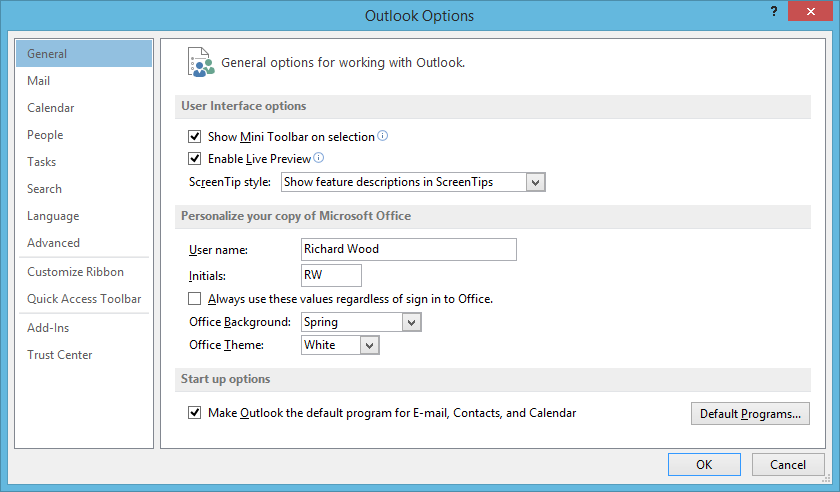840x492 pixels.
Task: Toggle Make Outlook the default program checkbox
Action: [194, 413]
